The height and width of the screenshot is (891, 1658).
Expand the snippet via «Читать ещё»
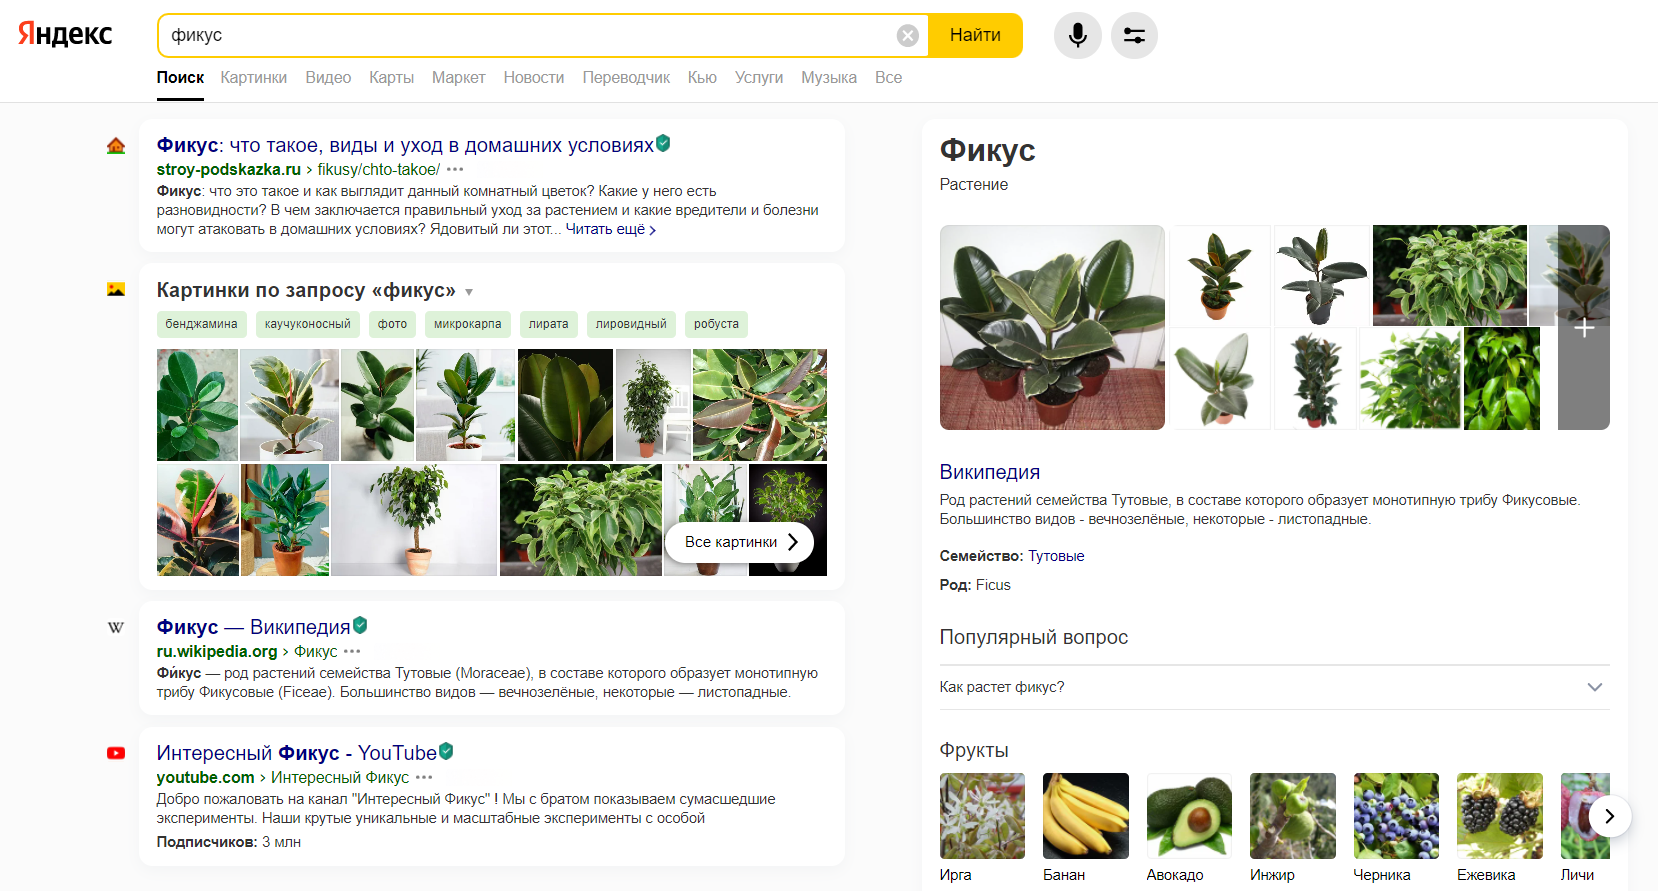[610, 230]
